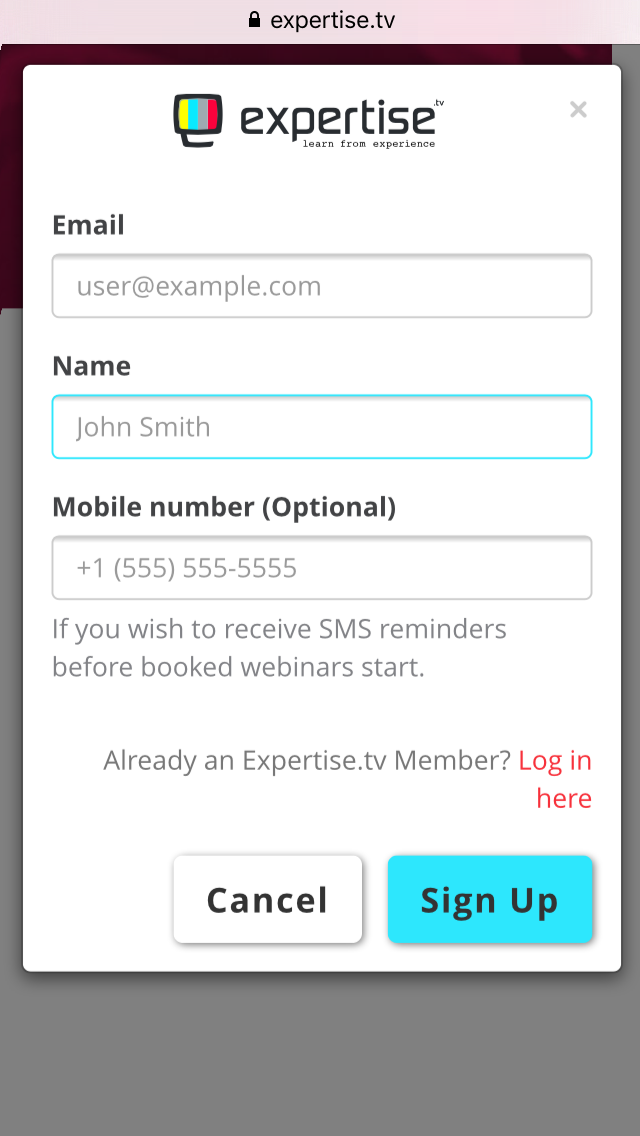Click the learn from experience tagline

click(369, 144)
